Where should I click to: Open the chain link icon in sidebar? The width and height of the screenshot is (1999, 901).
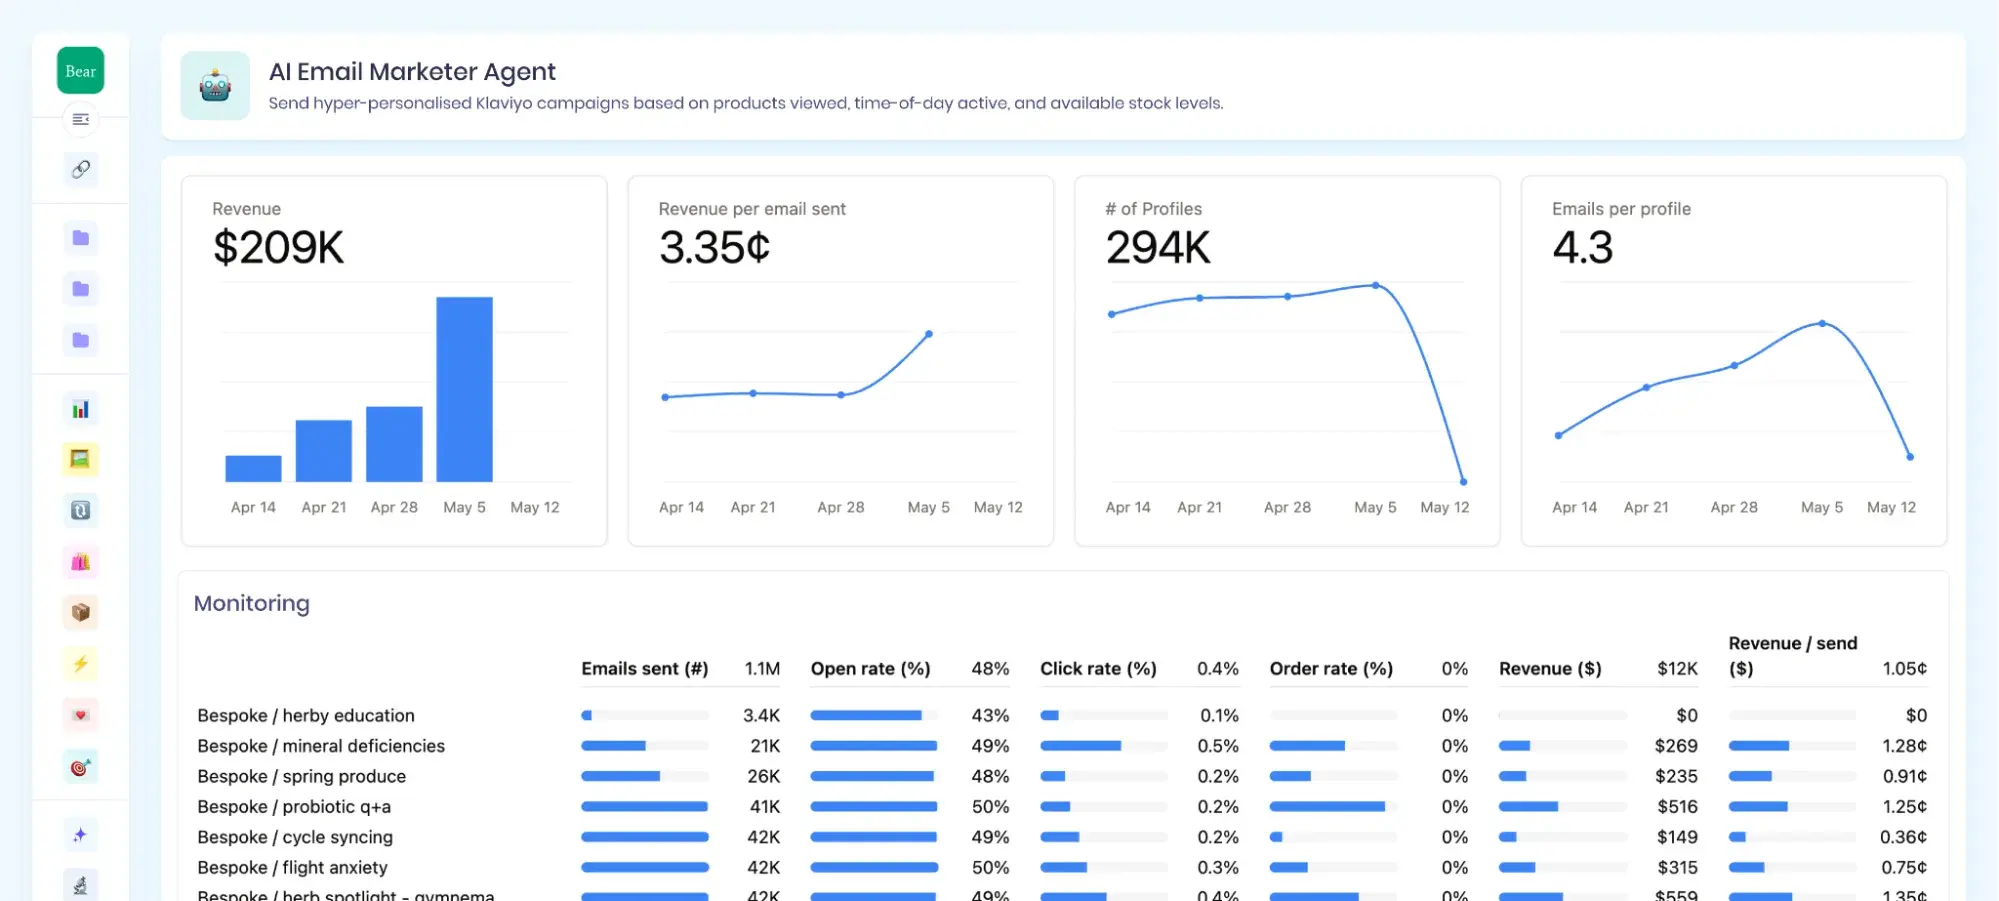tap(81, 169)
